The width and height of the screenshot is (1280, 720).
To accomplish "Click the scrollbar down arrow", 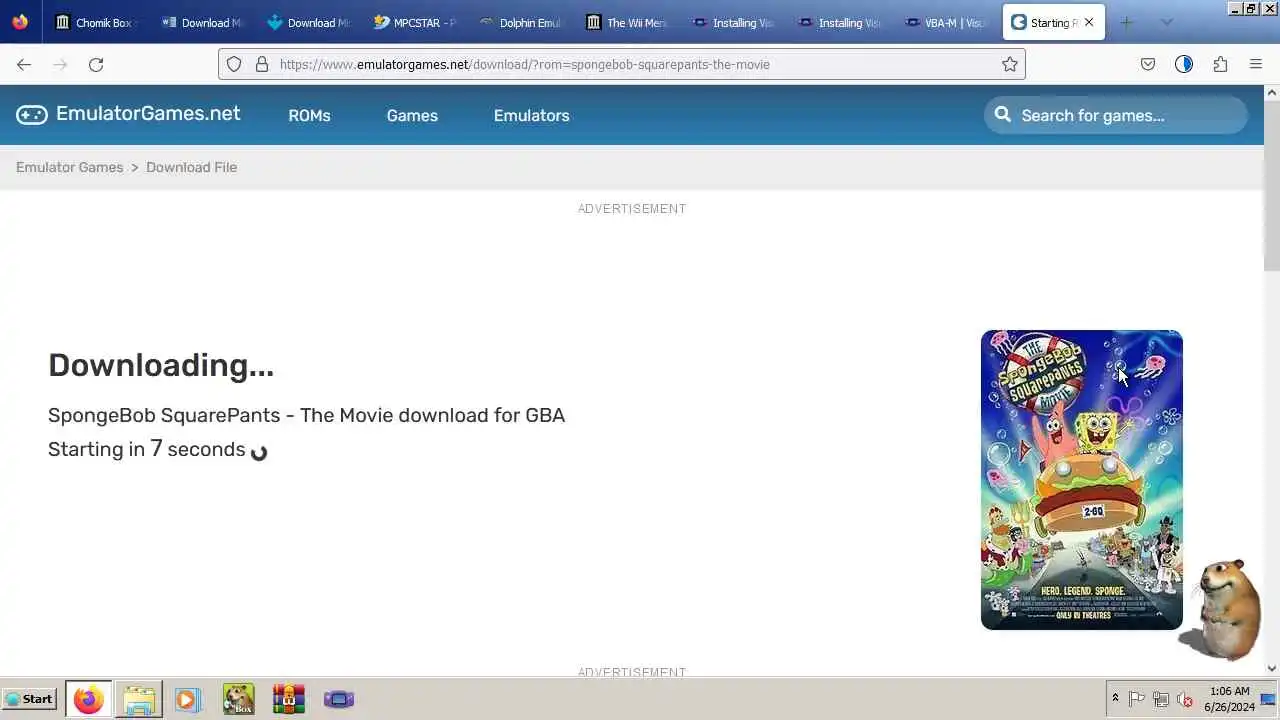I will click(1272, 668).
